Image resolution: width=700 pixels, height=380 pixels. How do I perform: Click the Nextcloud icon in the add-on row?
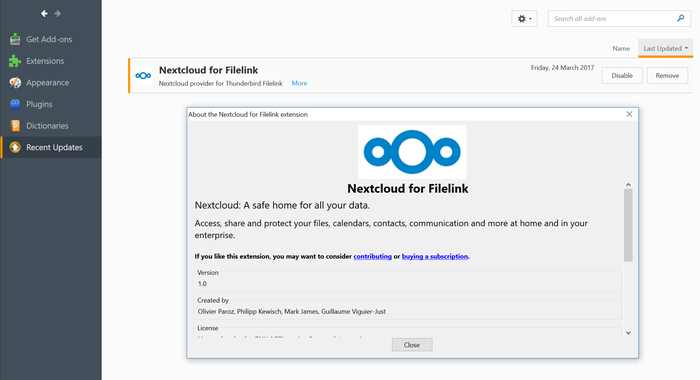point(143,76)
